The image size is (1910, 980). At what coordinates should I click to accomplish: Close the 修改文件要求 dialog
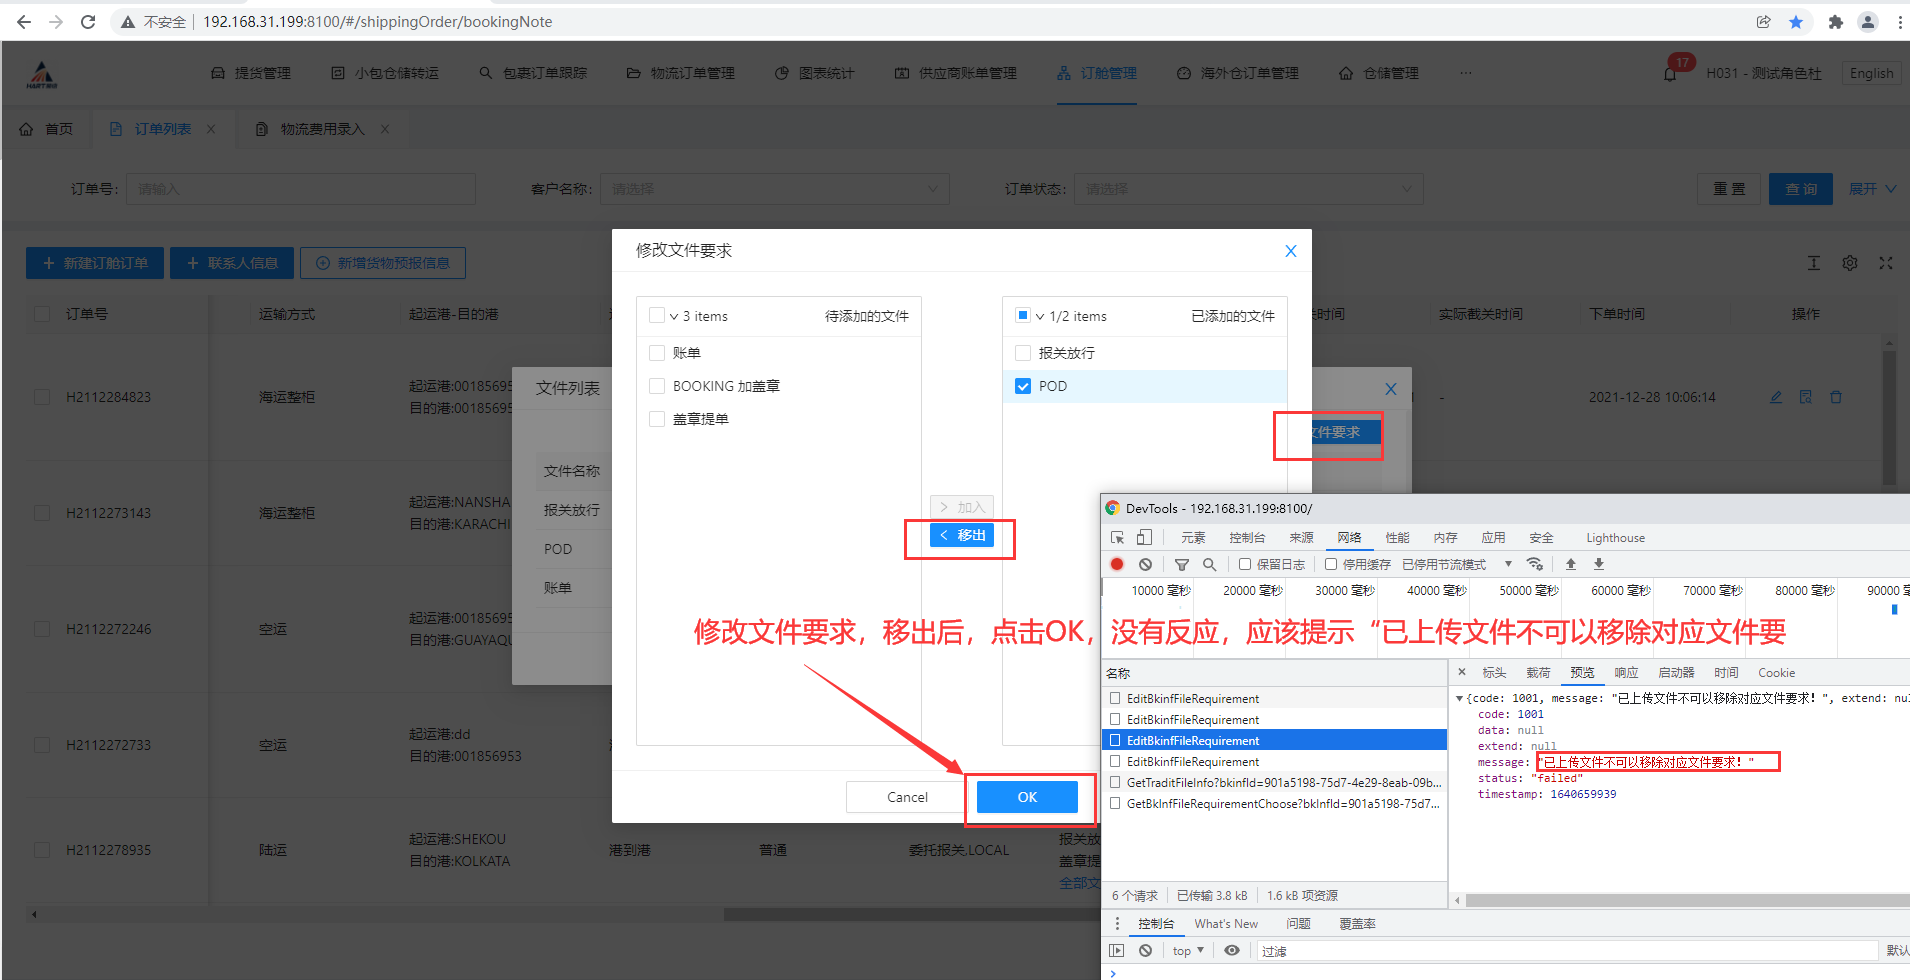click(1290, 251)
